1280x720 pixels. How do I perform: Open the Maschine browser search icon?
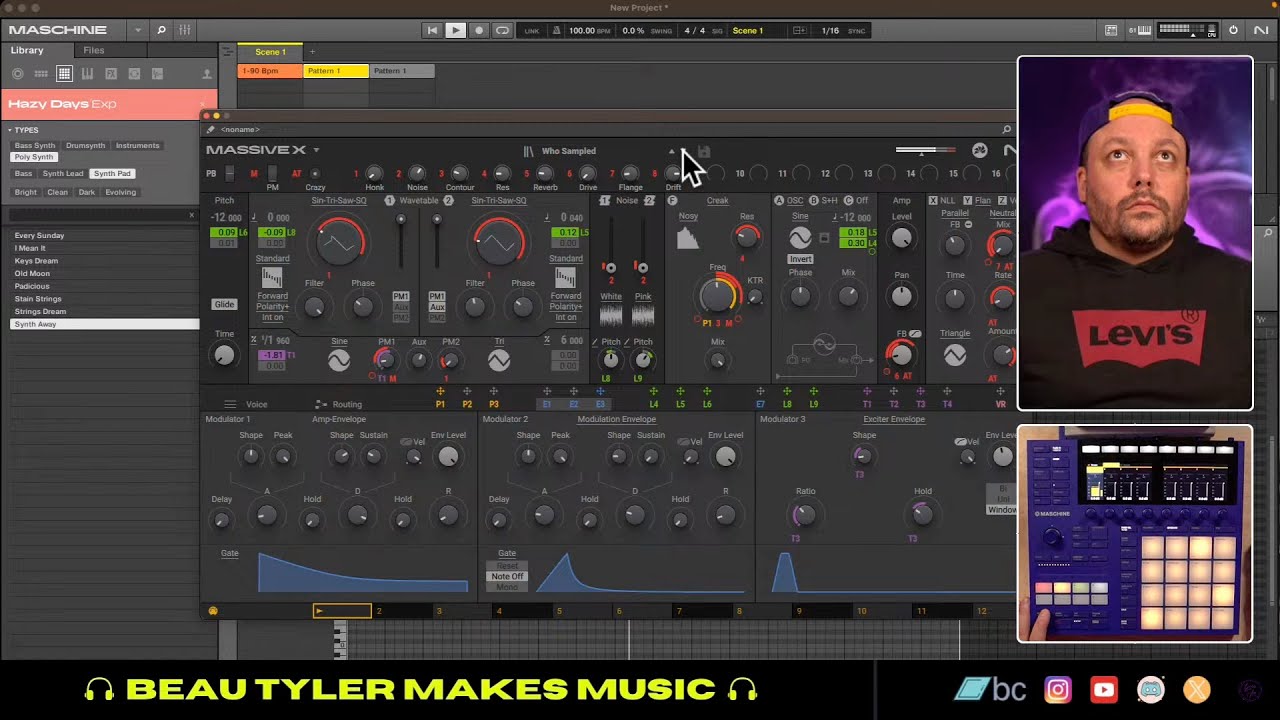[161, 30]
